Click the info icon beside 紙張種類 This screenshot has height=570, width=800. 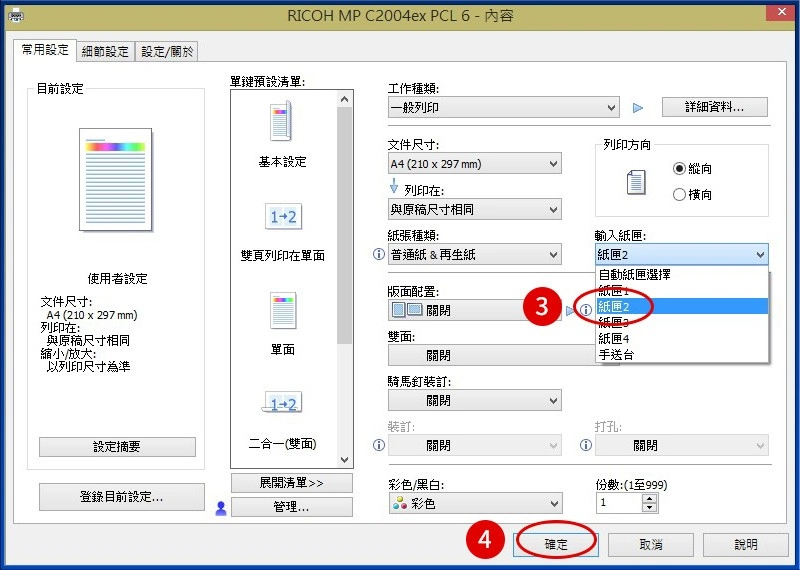coord(379,254)
